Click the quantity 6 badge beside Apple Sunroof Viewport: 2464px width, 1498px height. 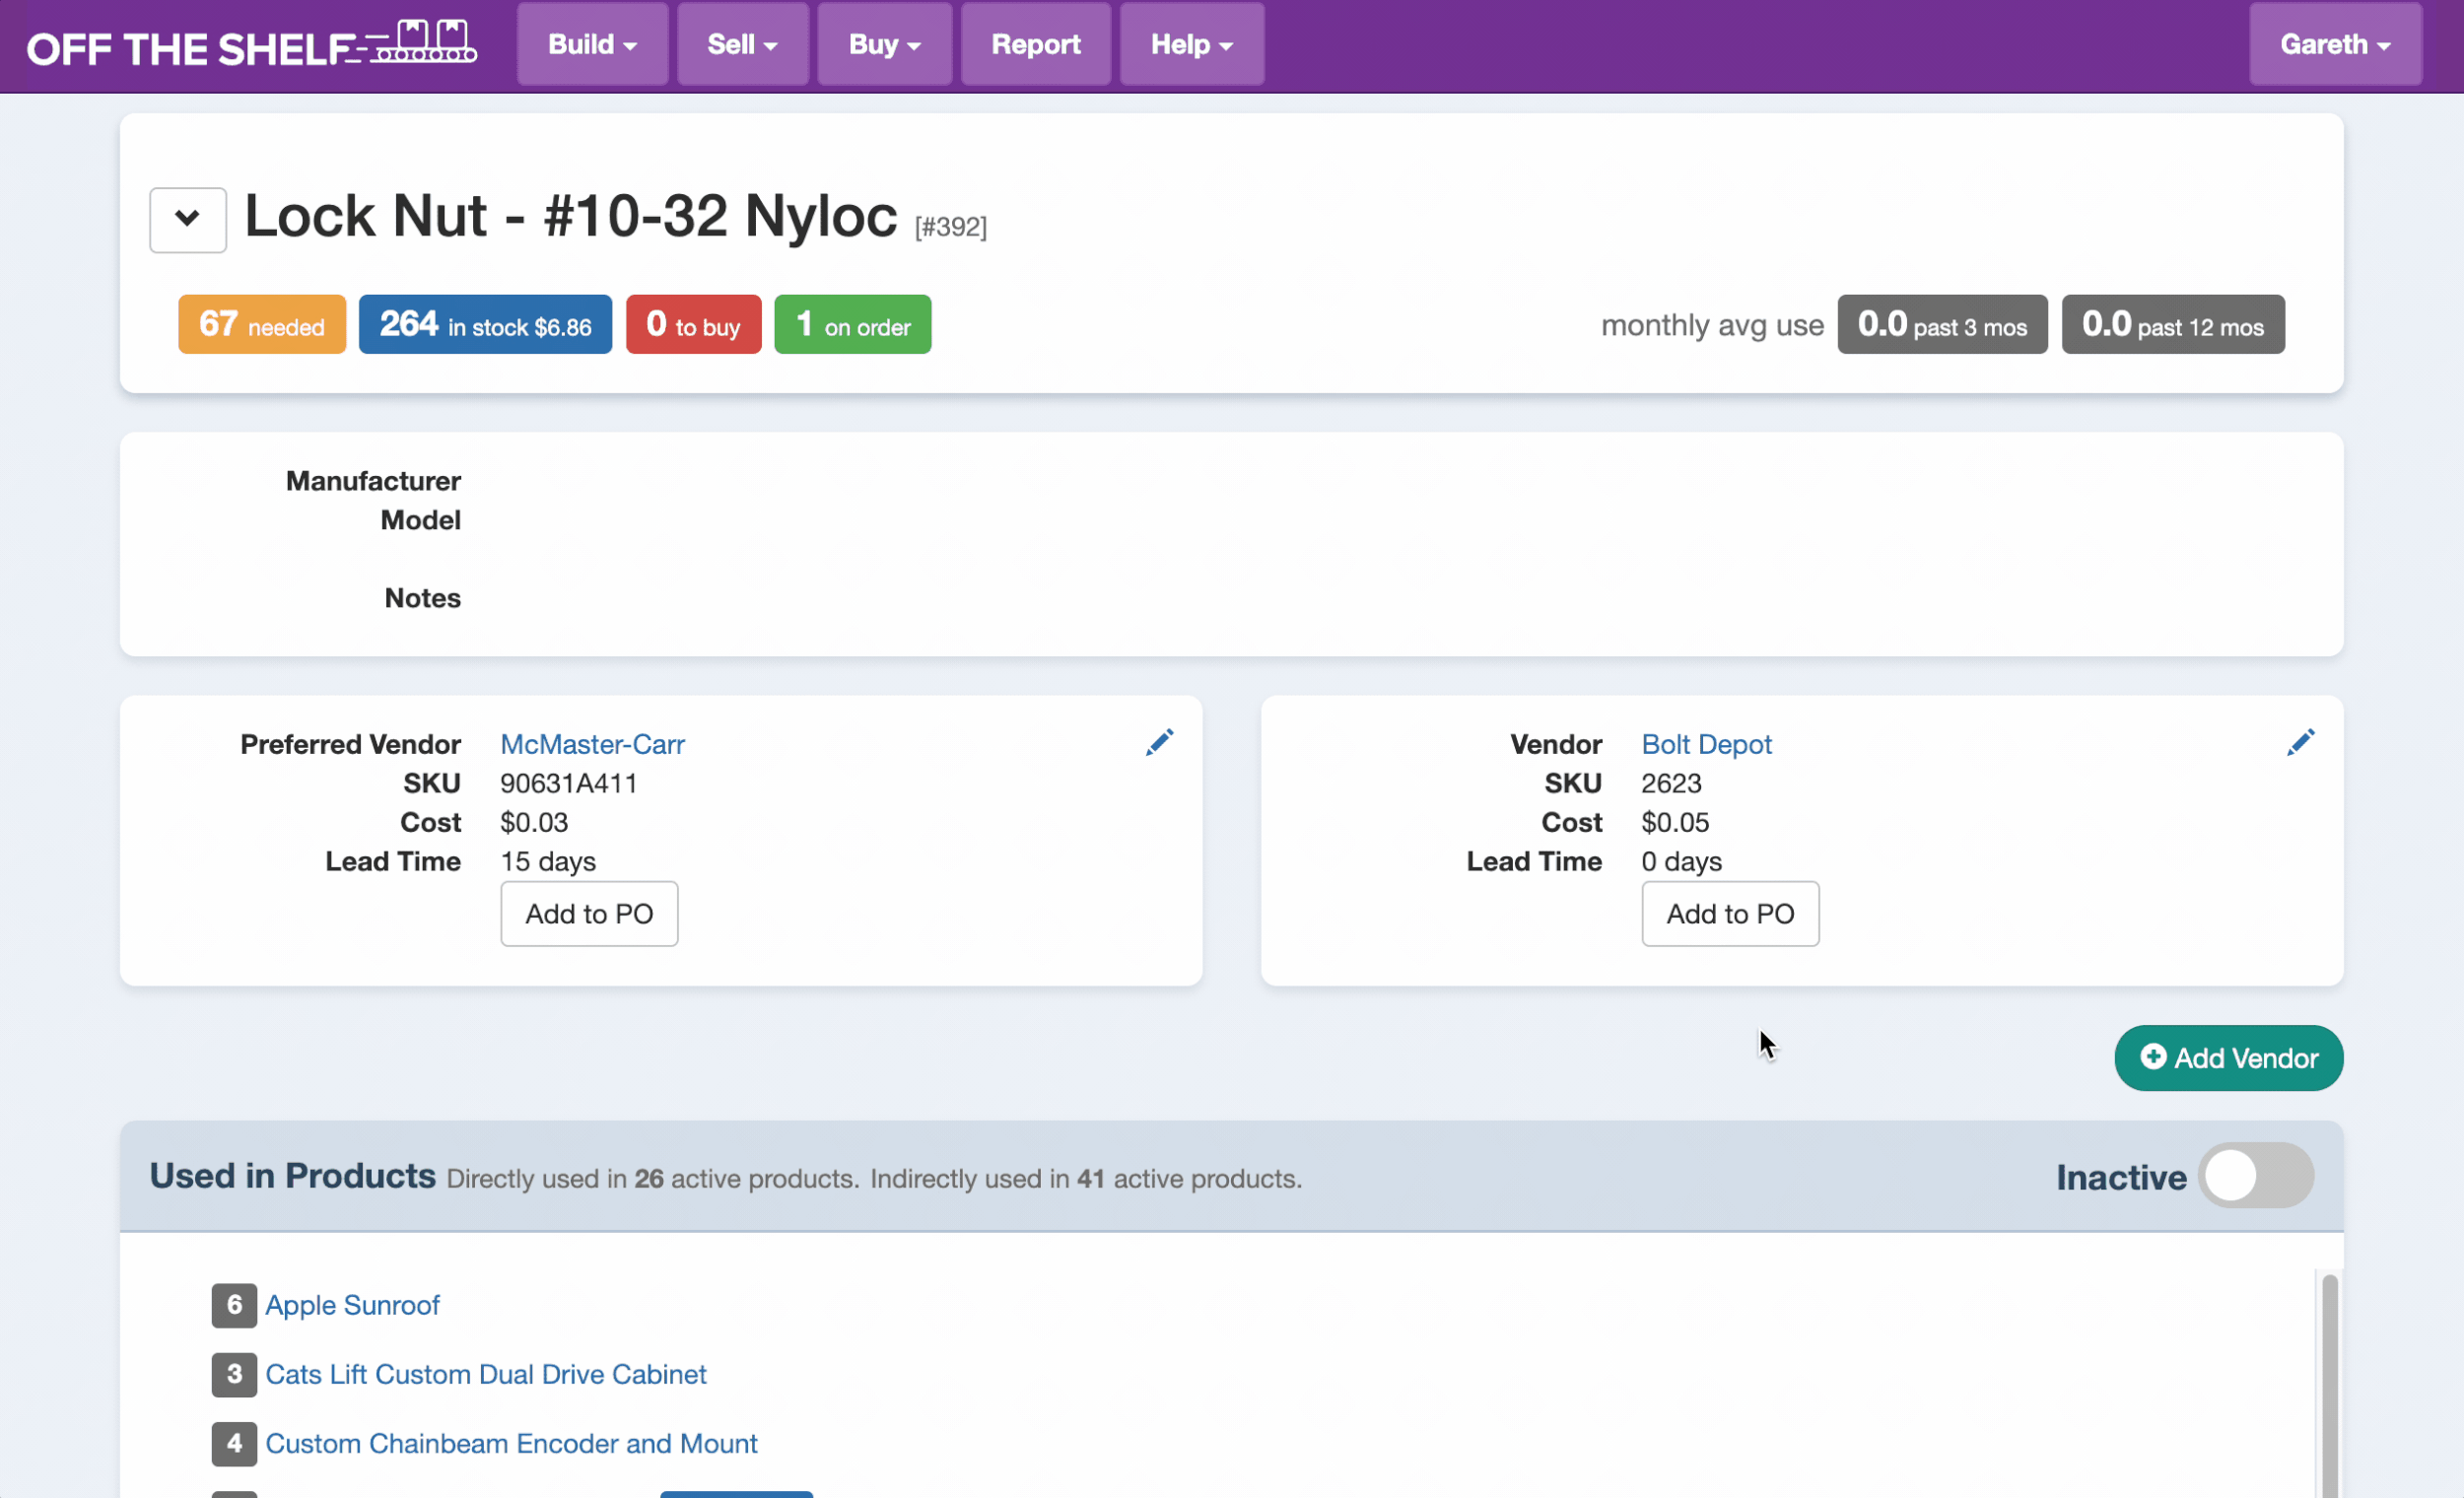(x=234, y=1305)
